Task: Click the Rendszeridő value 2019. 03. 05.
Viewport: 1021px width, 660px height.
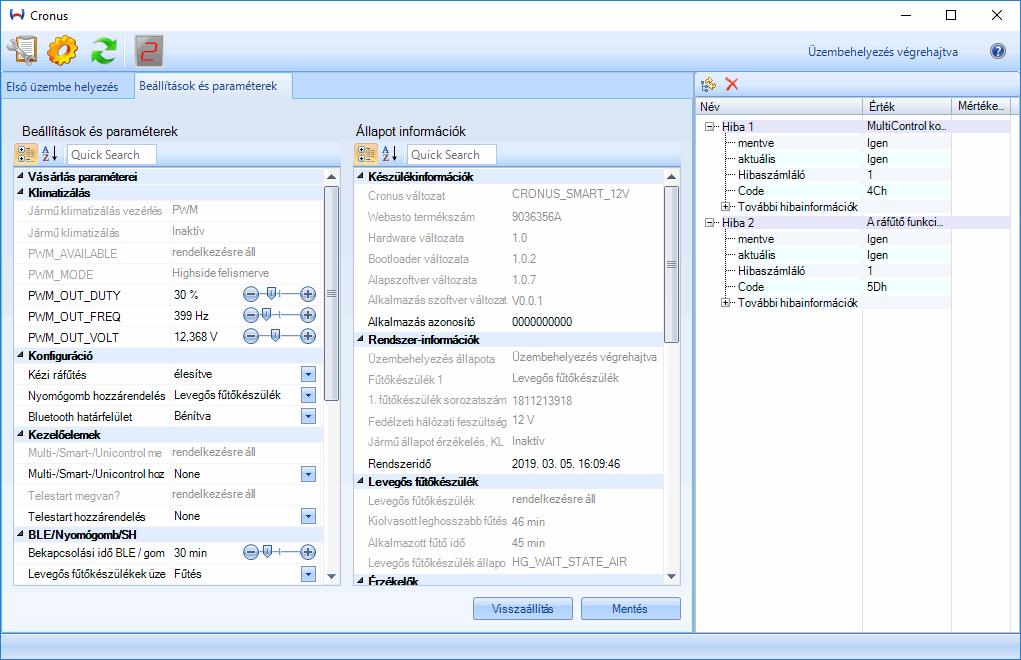Action: (x=566, y=464)
